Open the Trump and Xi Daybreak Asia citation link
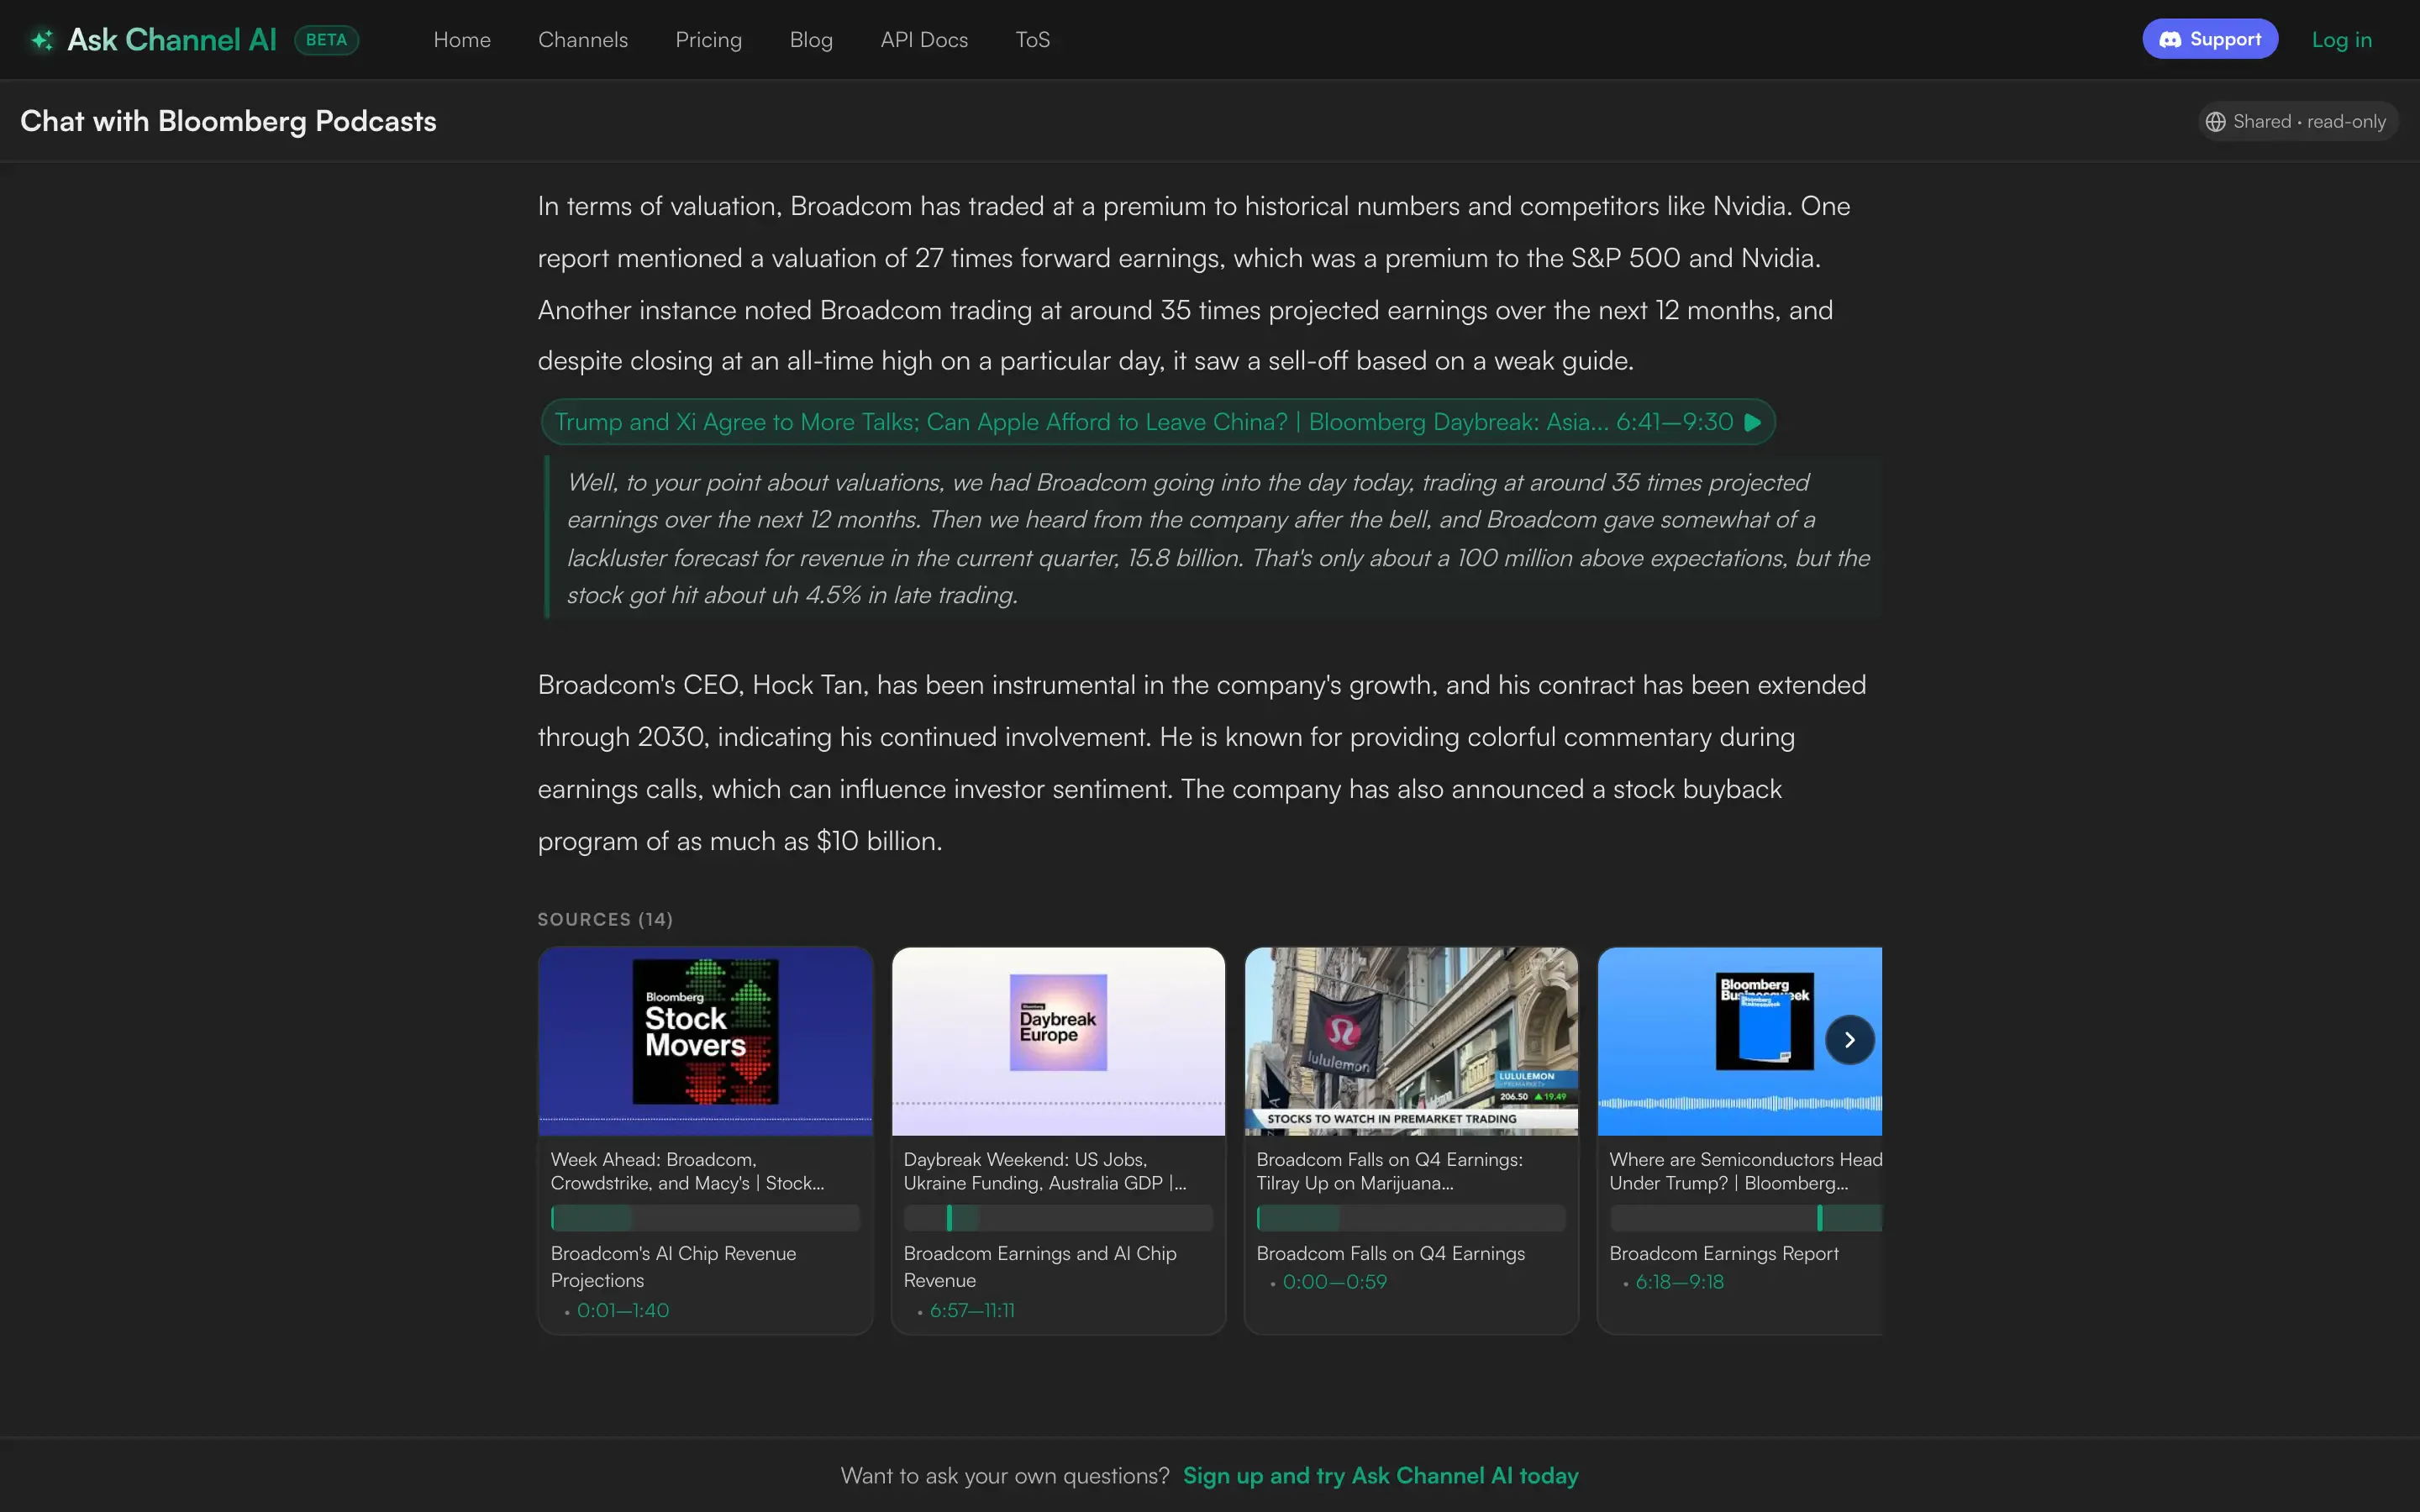Viewport: 2420px width, 1512px height. pyautogui.click(x=1158, y=422)
